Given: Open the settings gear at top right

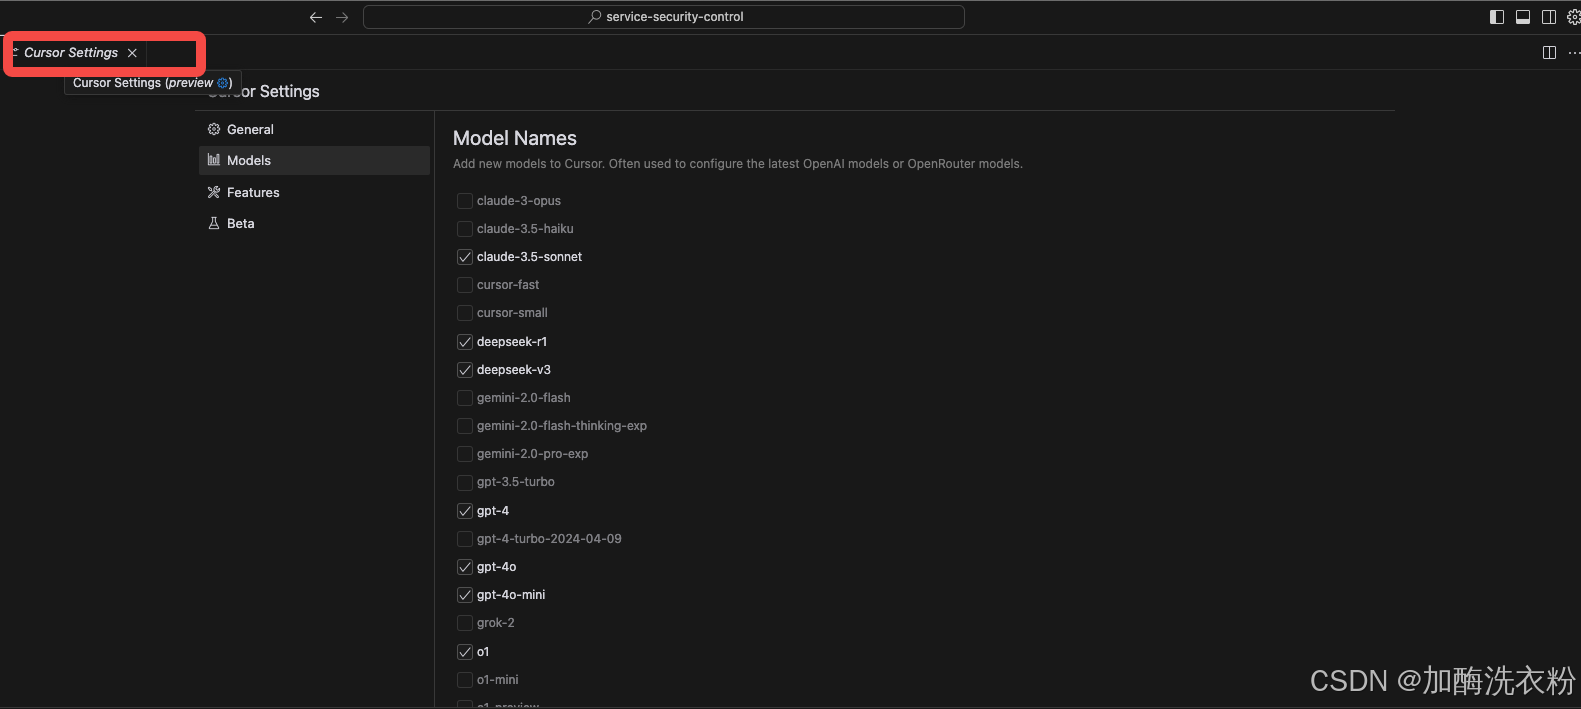Looking at the screenshot, I should (x=1574, y=17).
